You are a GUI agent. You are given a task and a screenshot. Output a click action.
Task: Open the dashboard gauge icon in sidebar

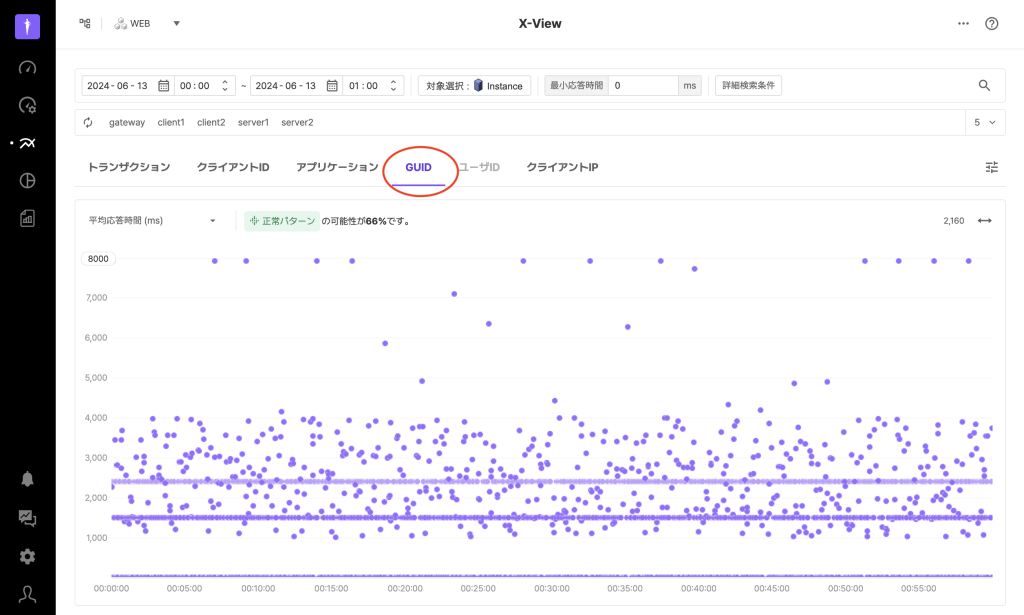click(x=27, y=68)
